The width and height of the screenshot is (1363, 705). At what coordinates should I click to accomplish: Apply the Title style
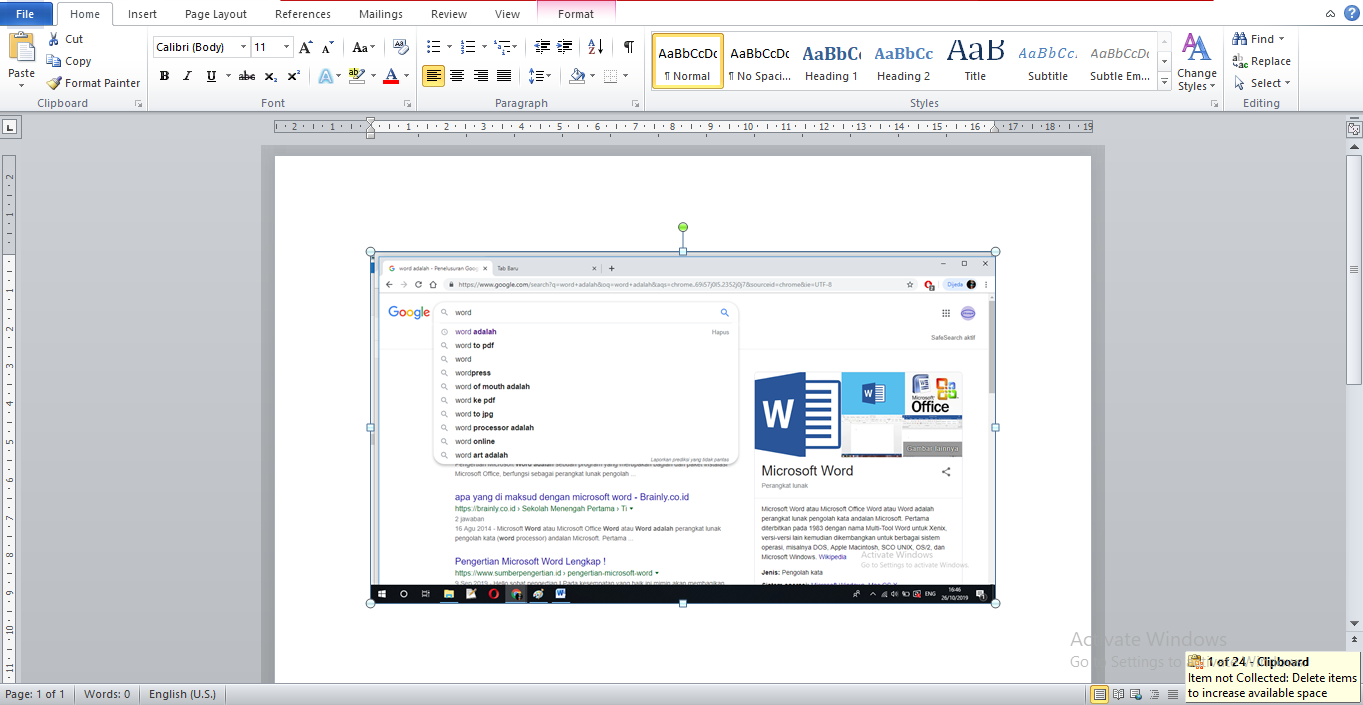[975, 61]
